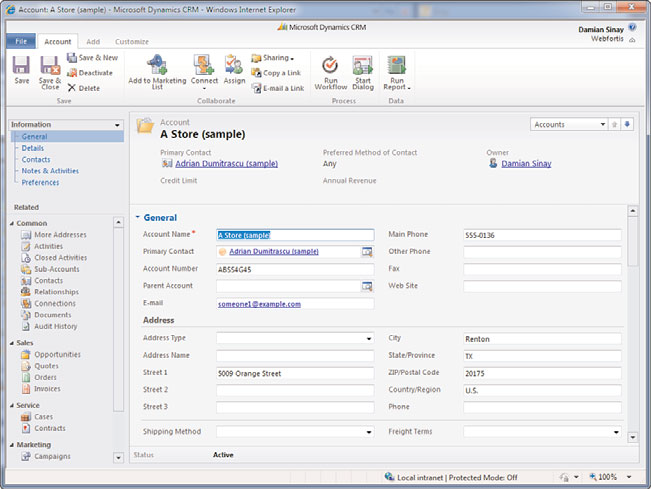This screenshot has height=489, width=651.
Task: Open Audit History
Action: pos(49,326)
